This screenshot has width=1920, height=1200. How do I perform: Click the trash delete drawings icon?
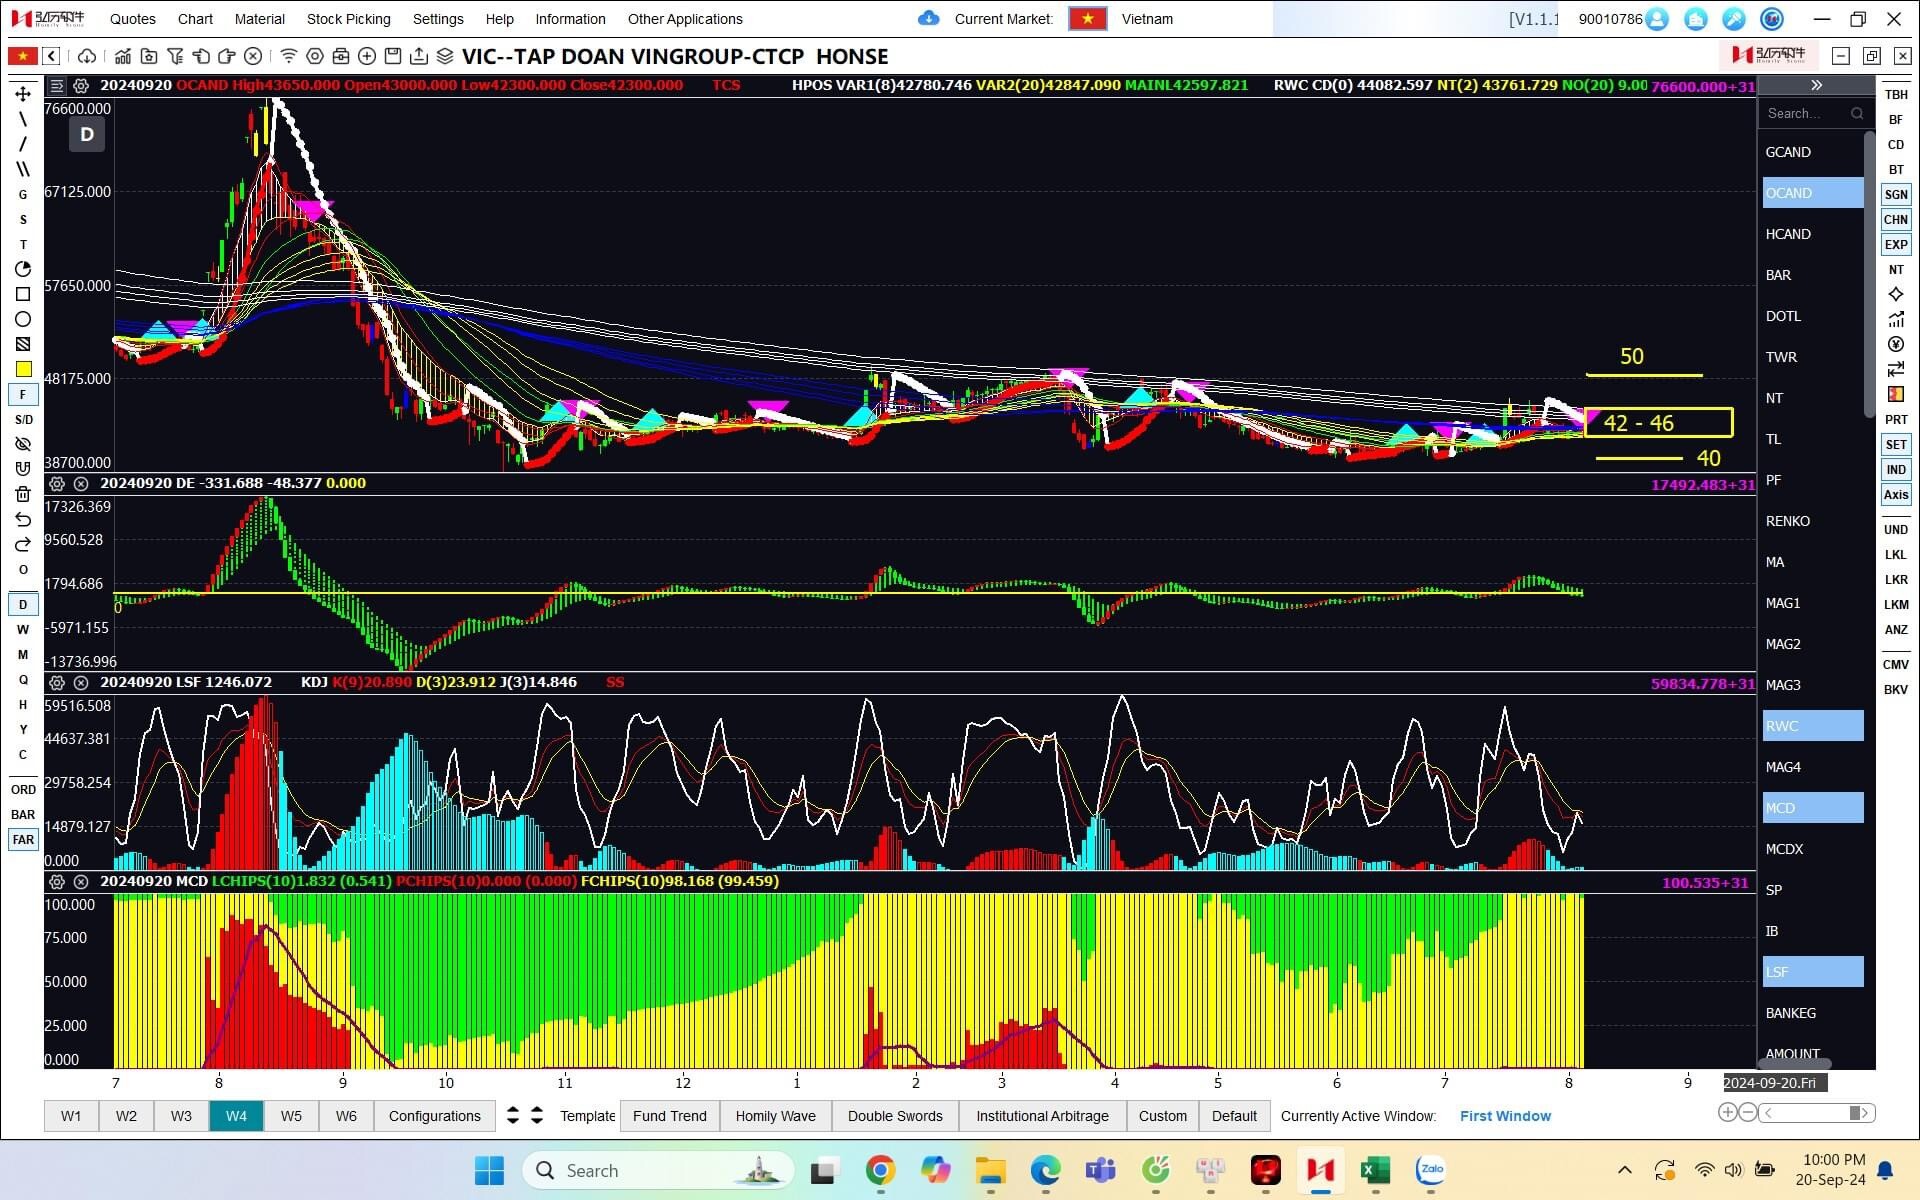coord(23,494)
